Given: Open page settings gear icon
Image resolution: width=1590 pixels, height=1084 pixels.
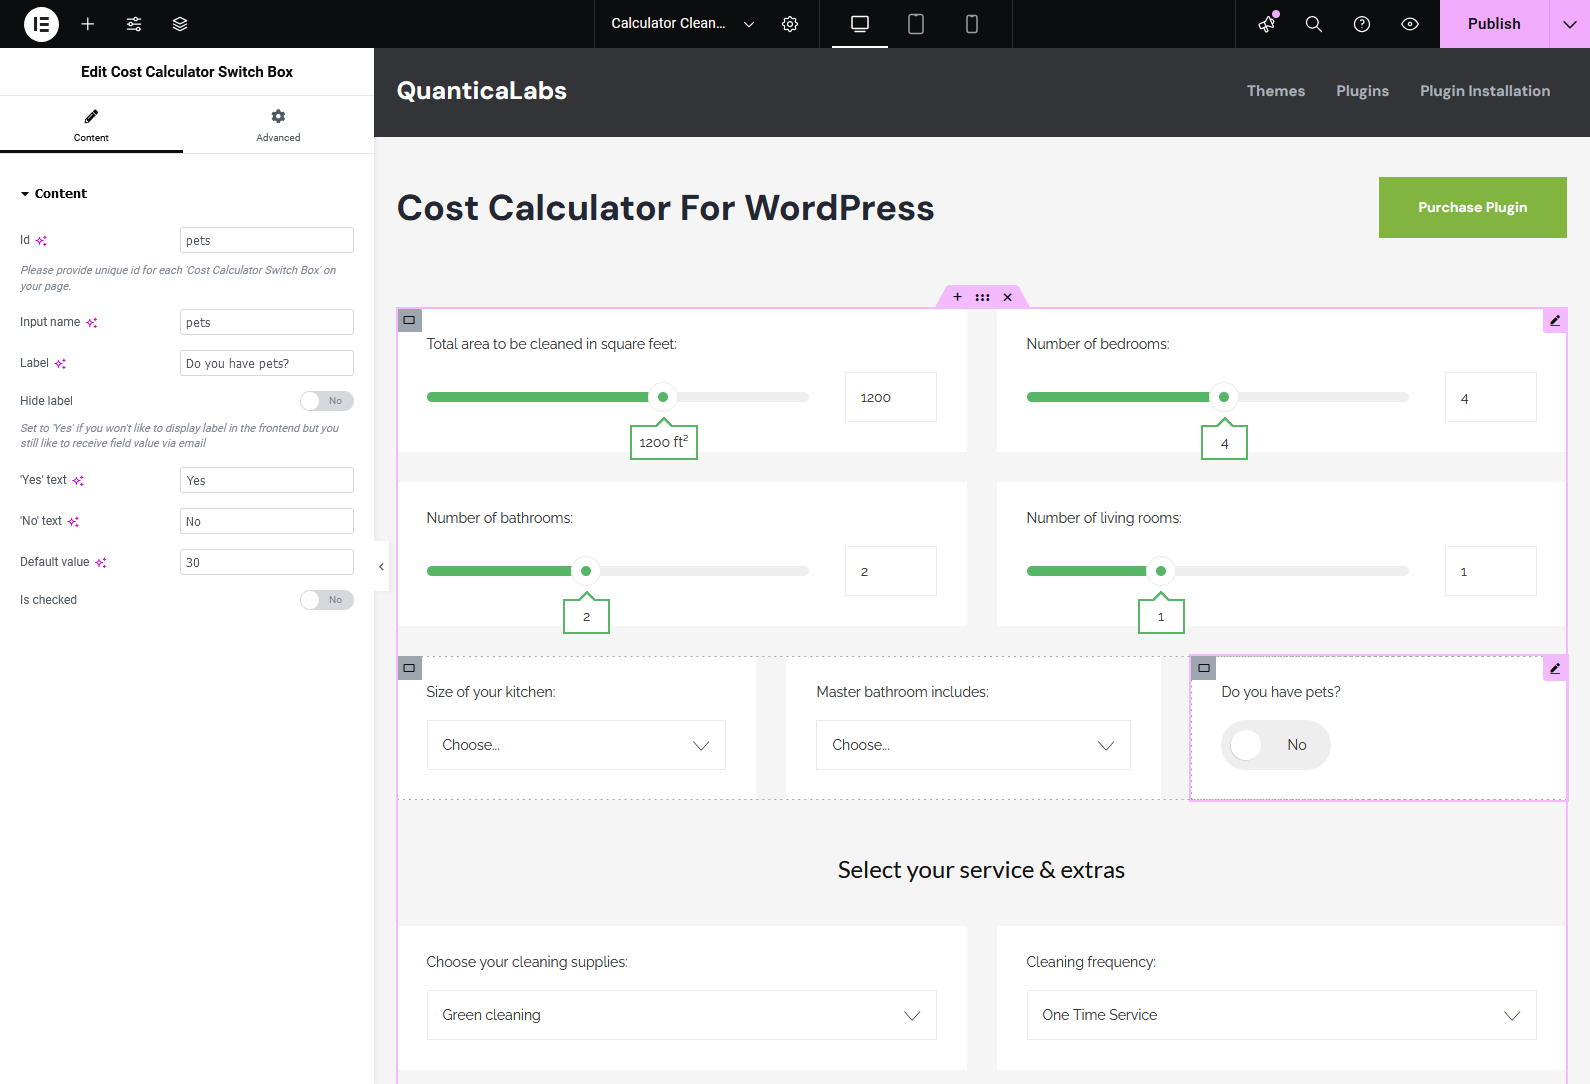Looking at the screenshot, I should click(790, 24).
